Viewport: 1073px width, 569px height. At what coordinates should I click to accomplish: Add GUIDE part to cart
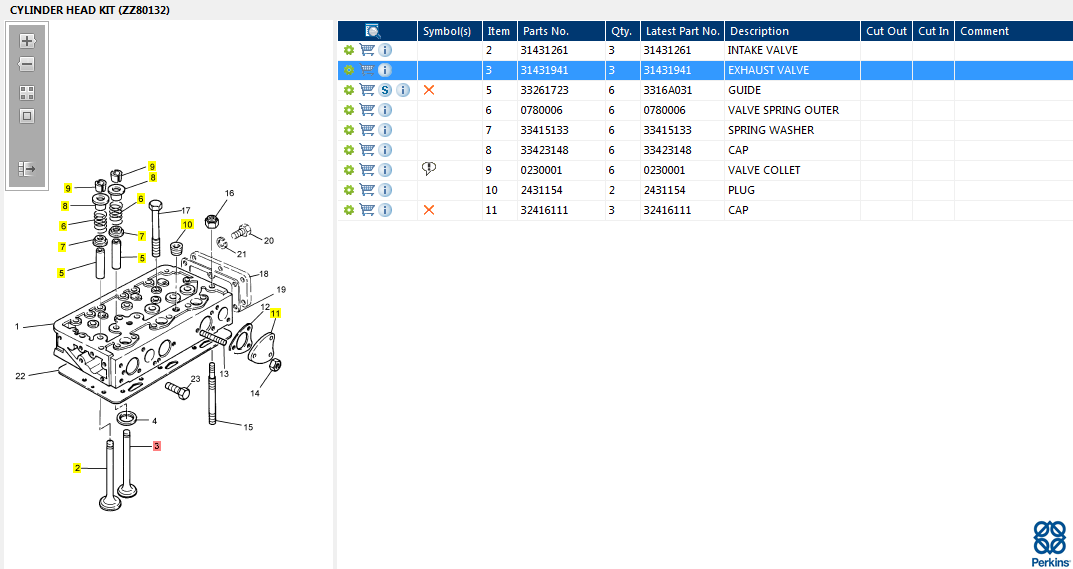coord(367,90)
